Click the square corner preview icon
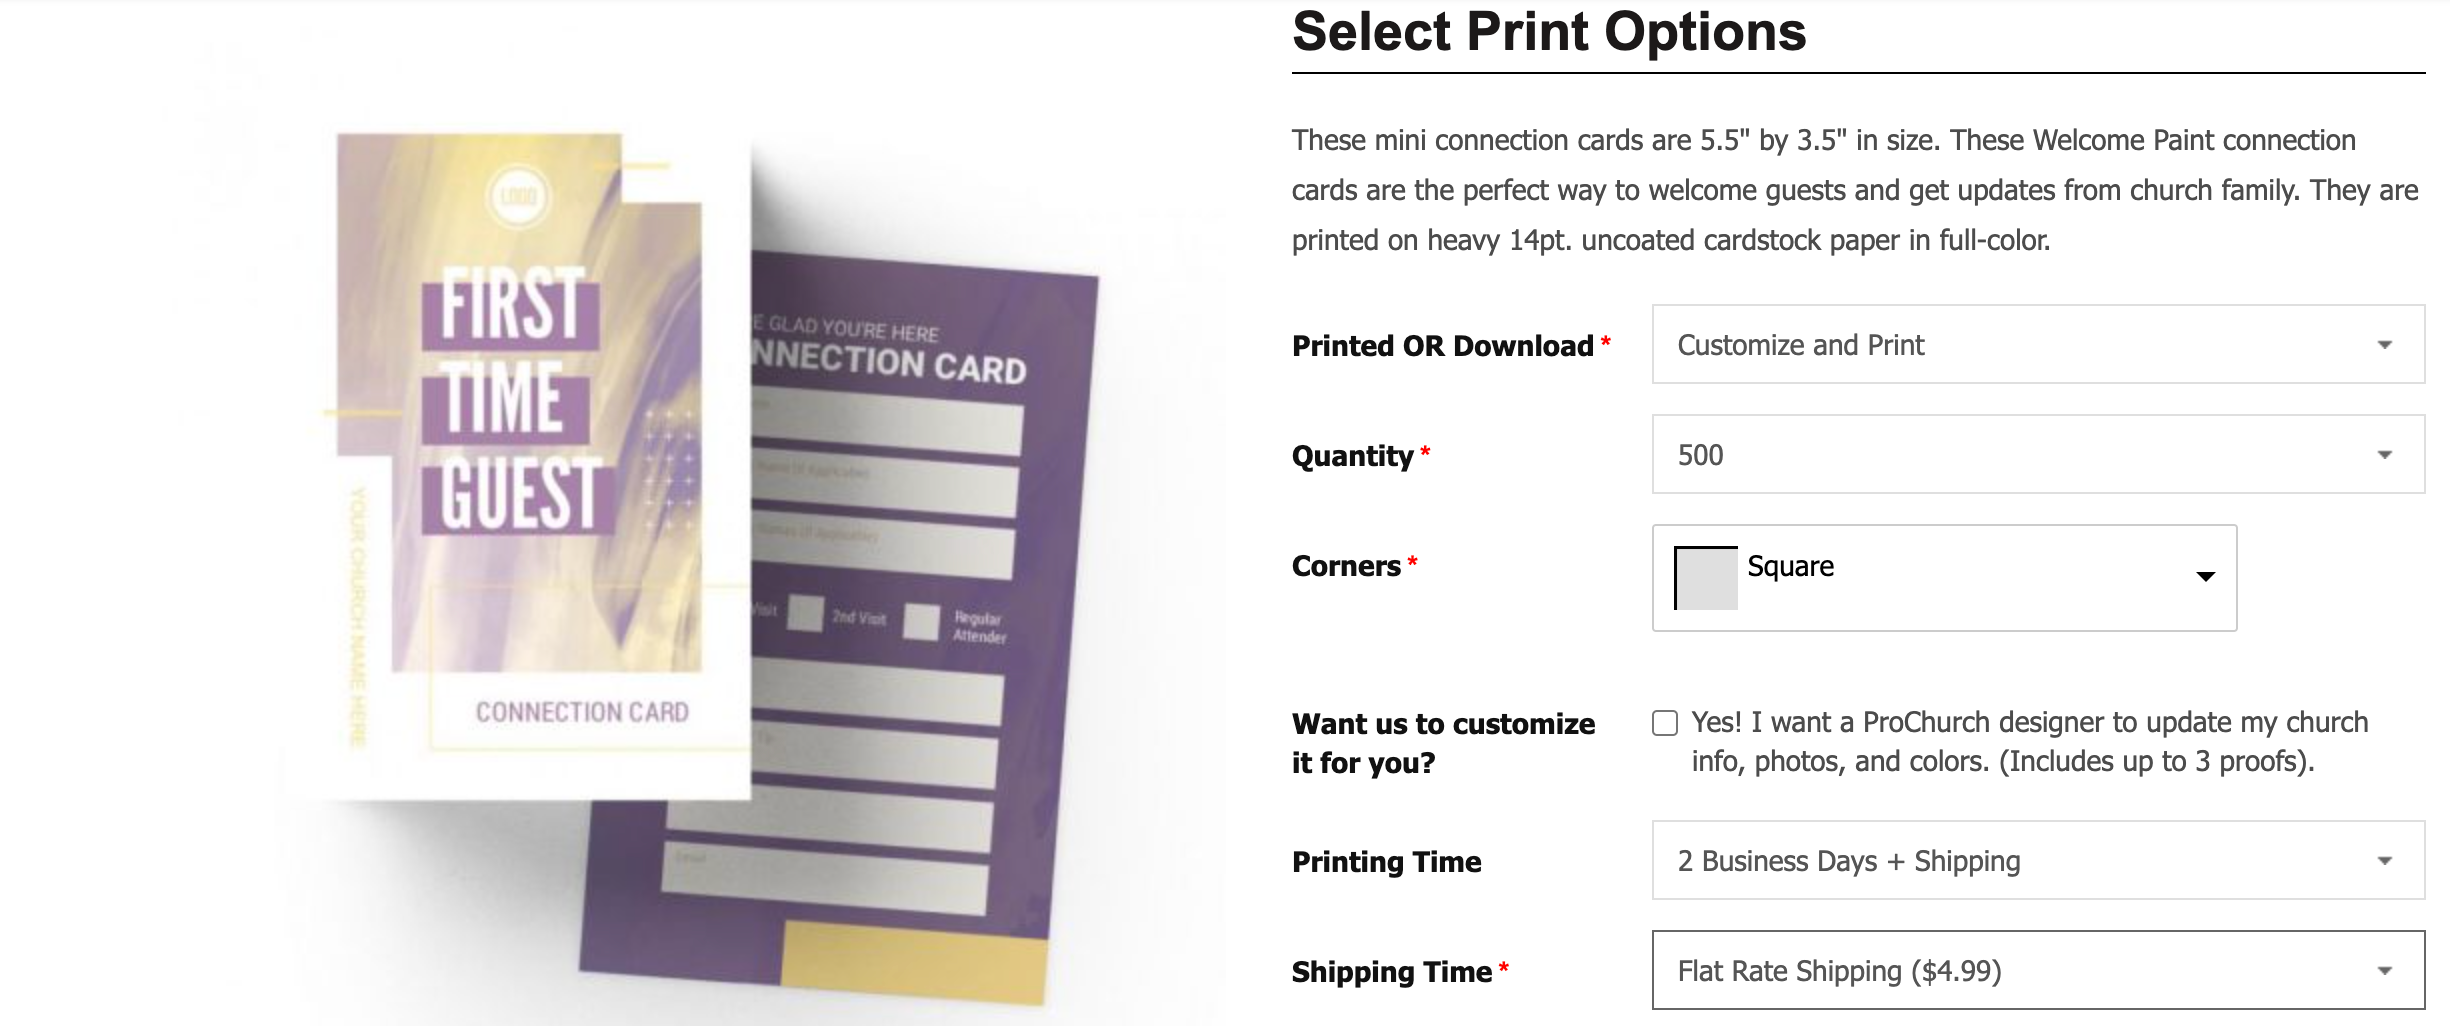 tap(1706, 578)
